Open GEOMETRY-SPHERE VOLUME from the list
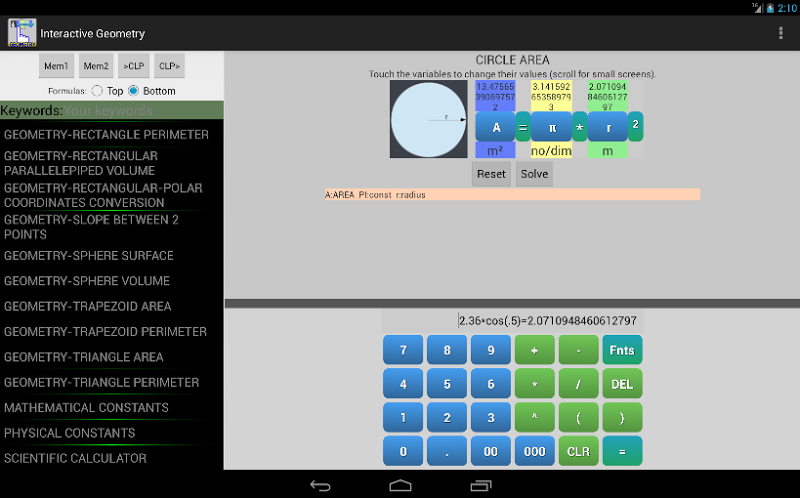Screen dimensions: 800x498 (x=87, y=281)
